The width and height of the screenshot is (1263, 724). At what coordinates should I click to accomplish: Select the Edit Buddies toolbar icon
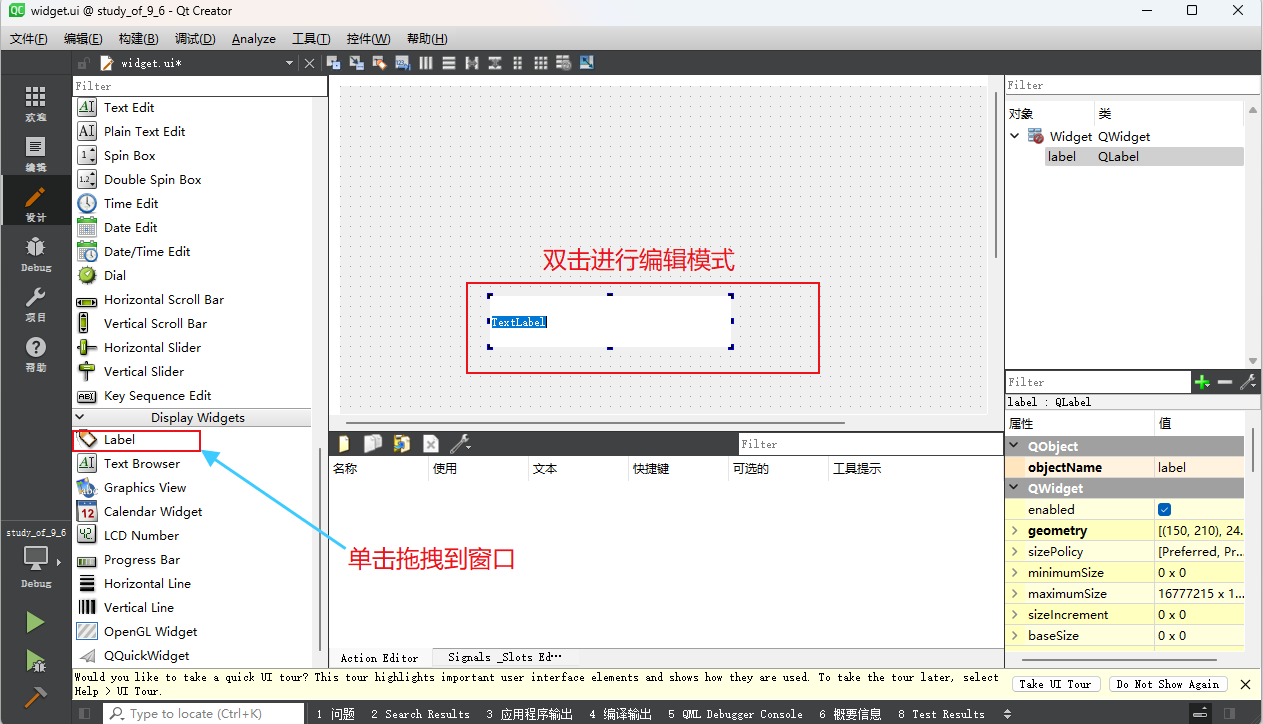click(379, 63)
